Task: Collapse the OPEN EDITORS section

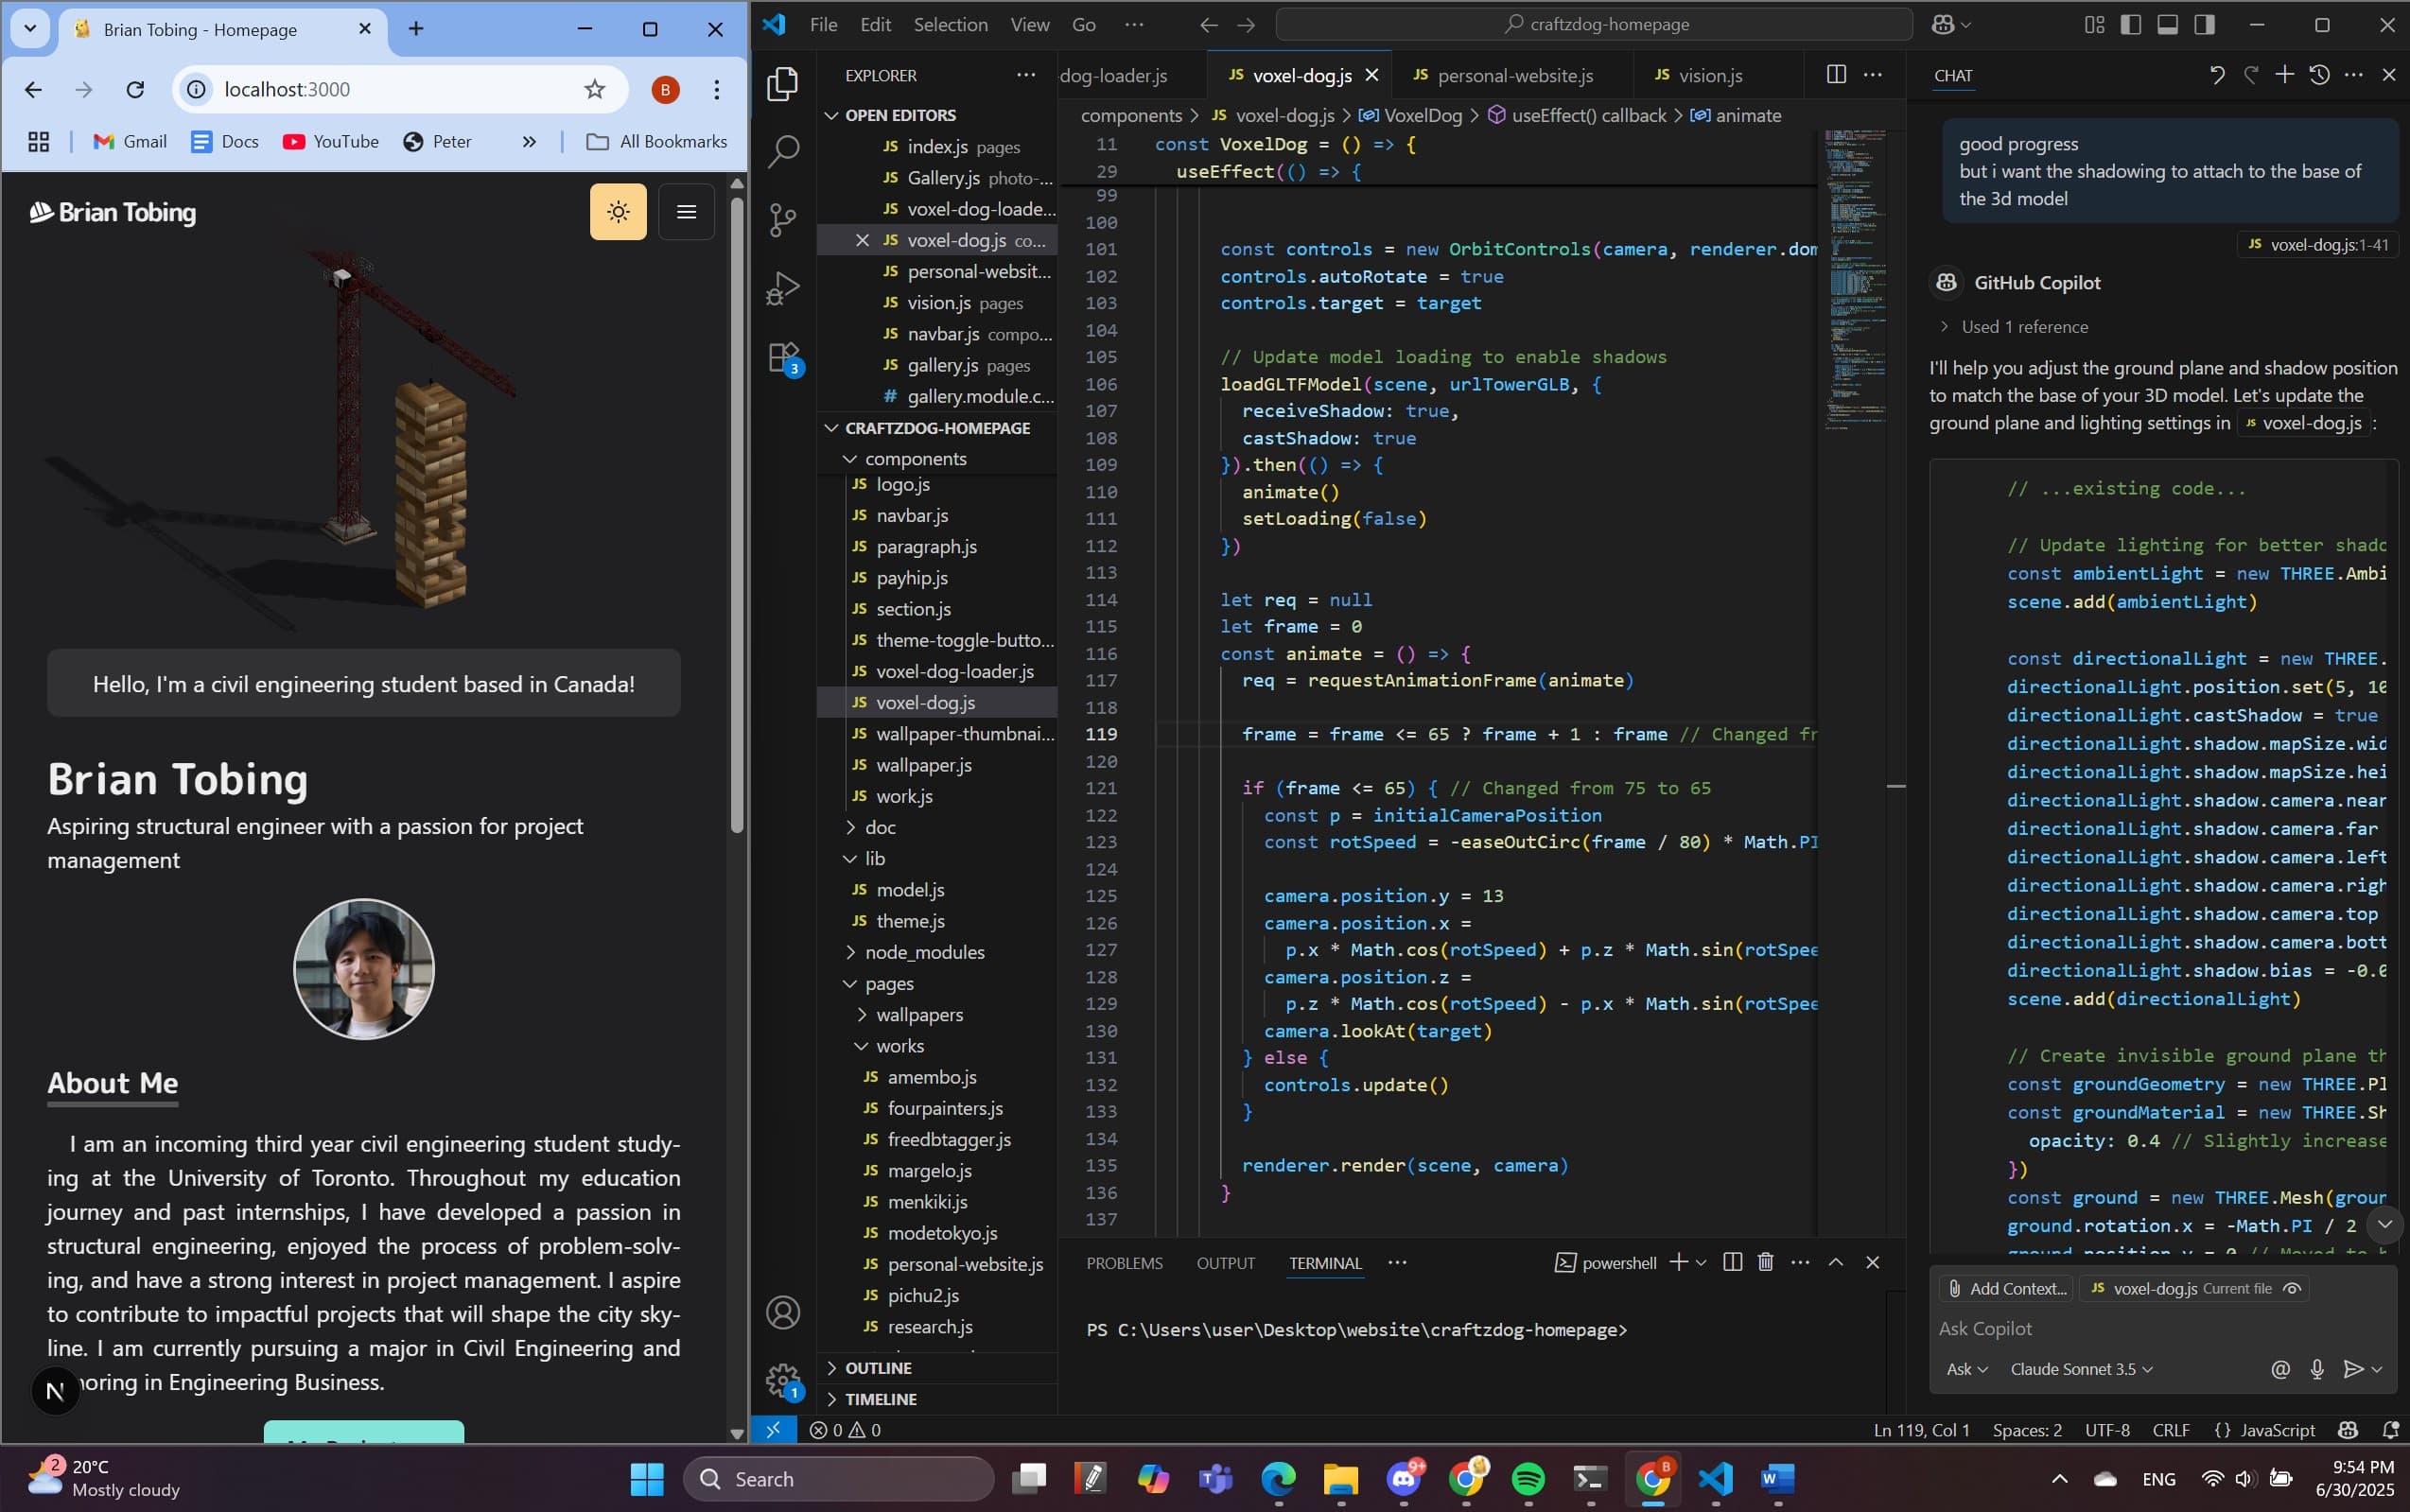Action: tap(900, 115)
